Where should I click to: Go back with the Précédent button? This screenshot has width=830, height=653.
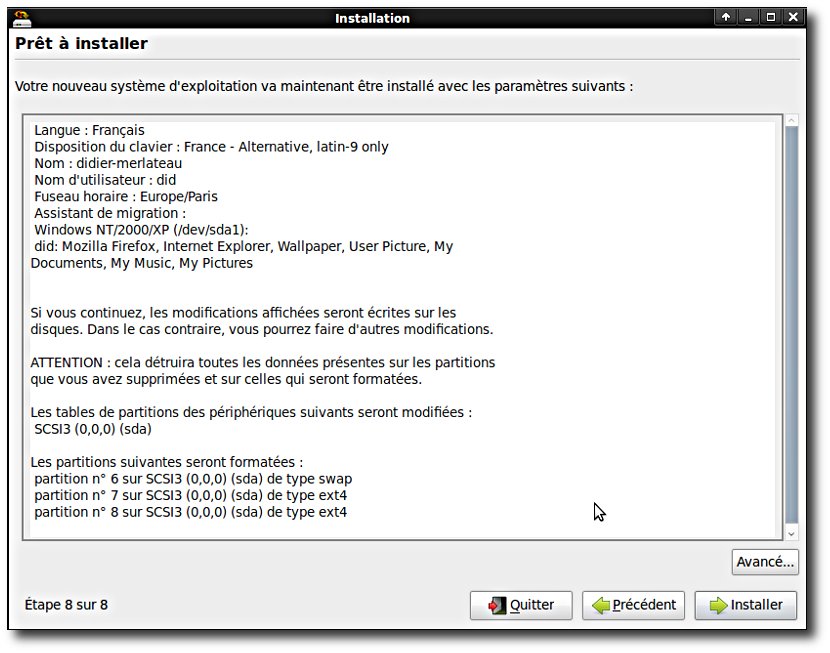click(633, 605)
